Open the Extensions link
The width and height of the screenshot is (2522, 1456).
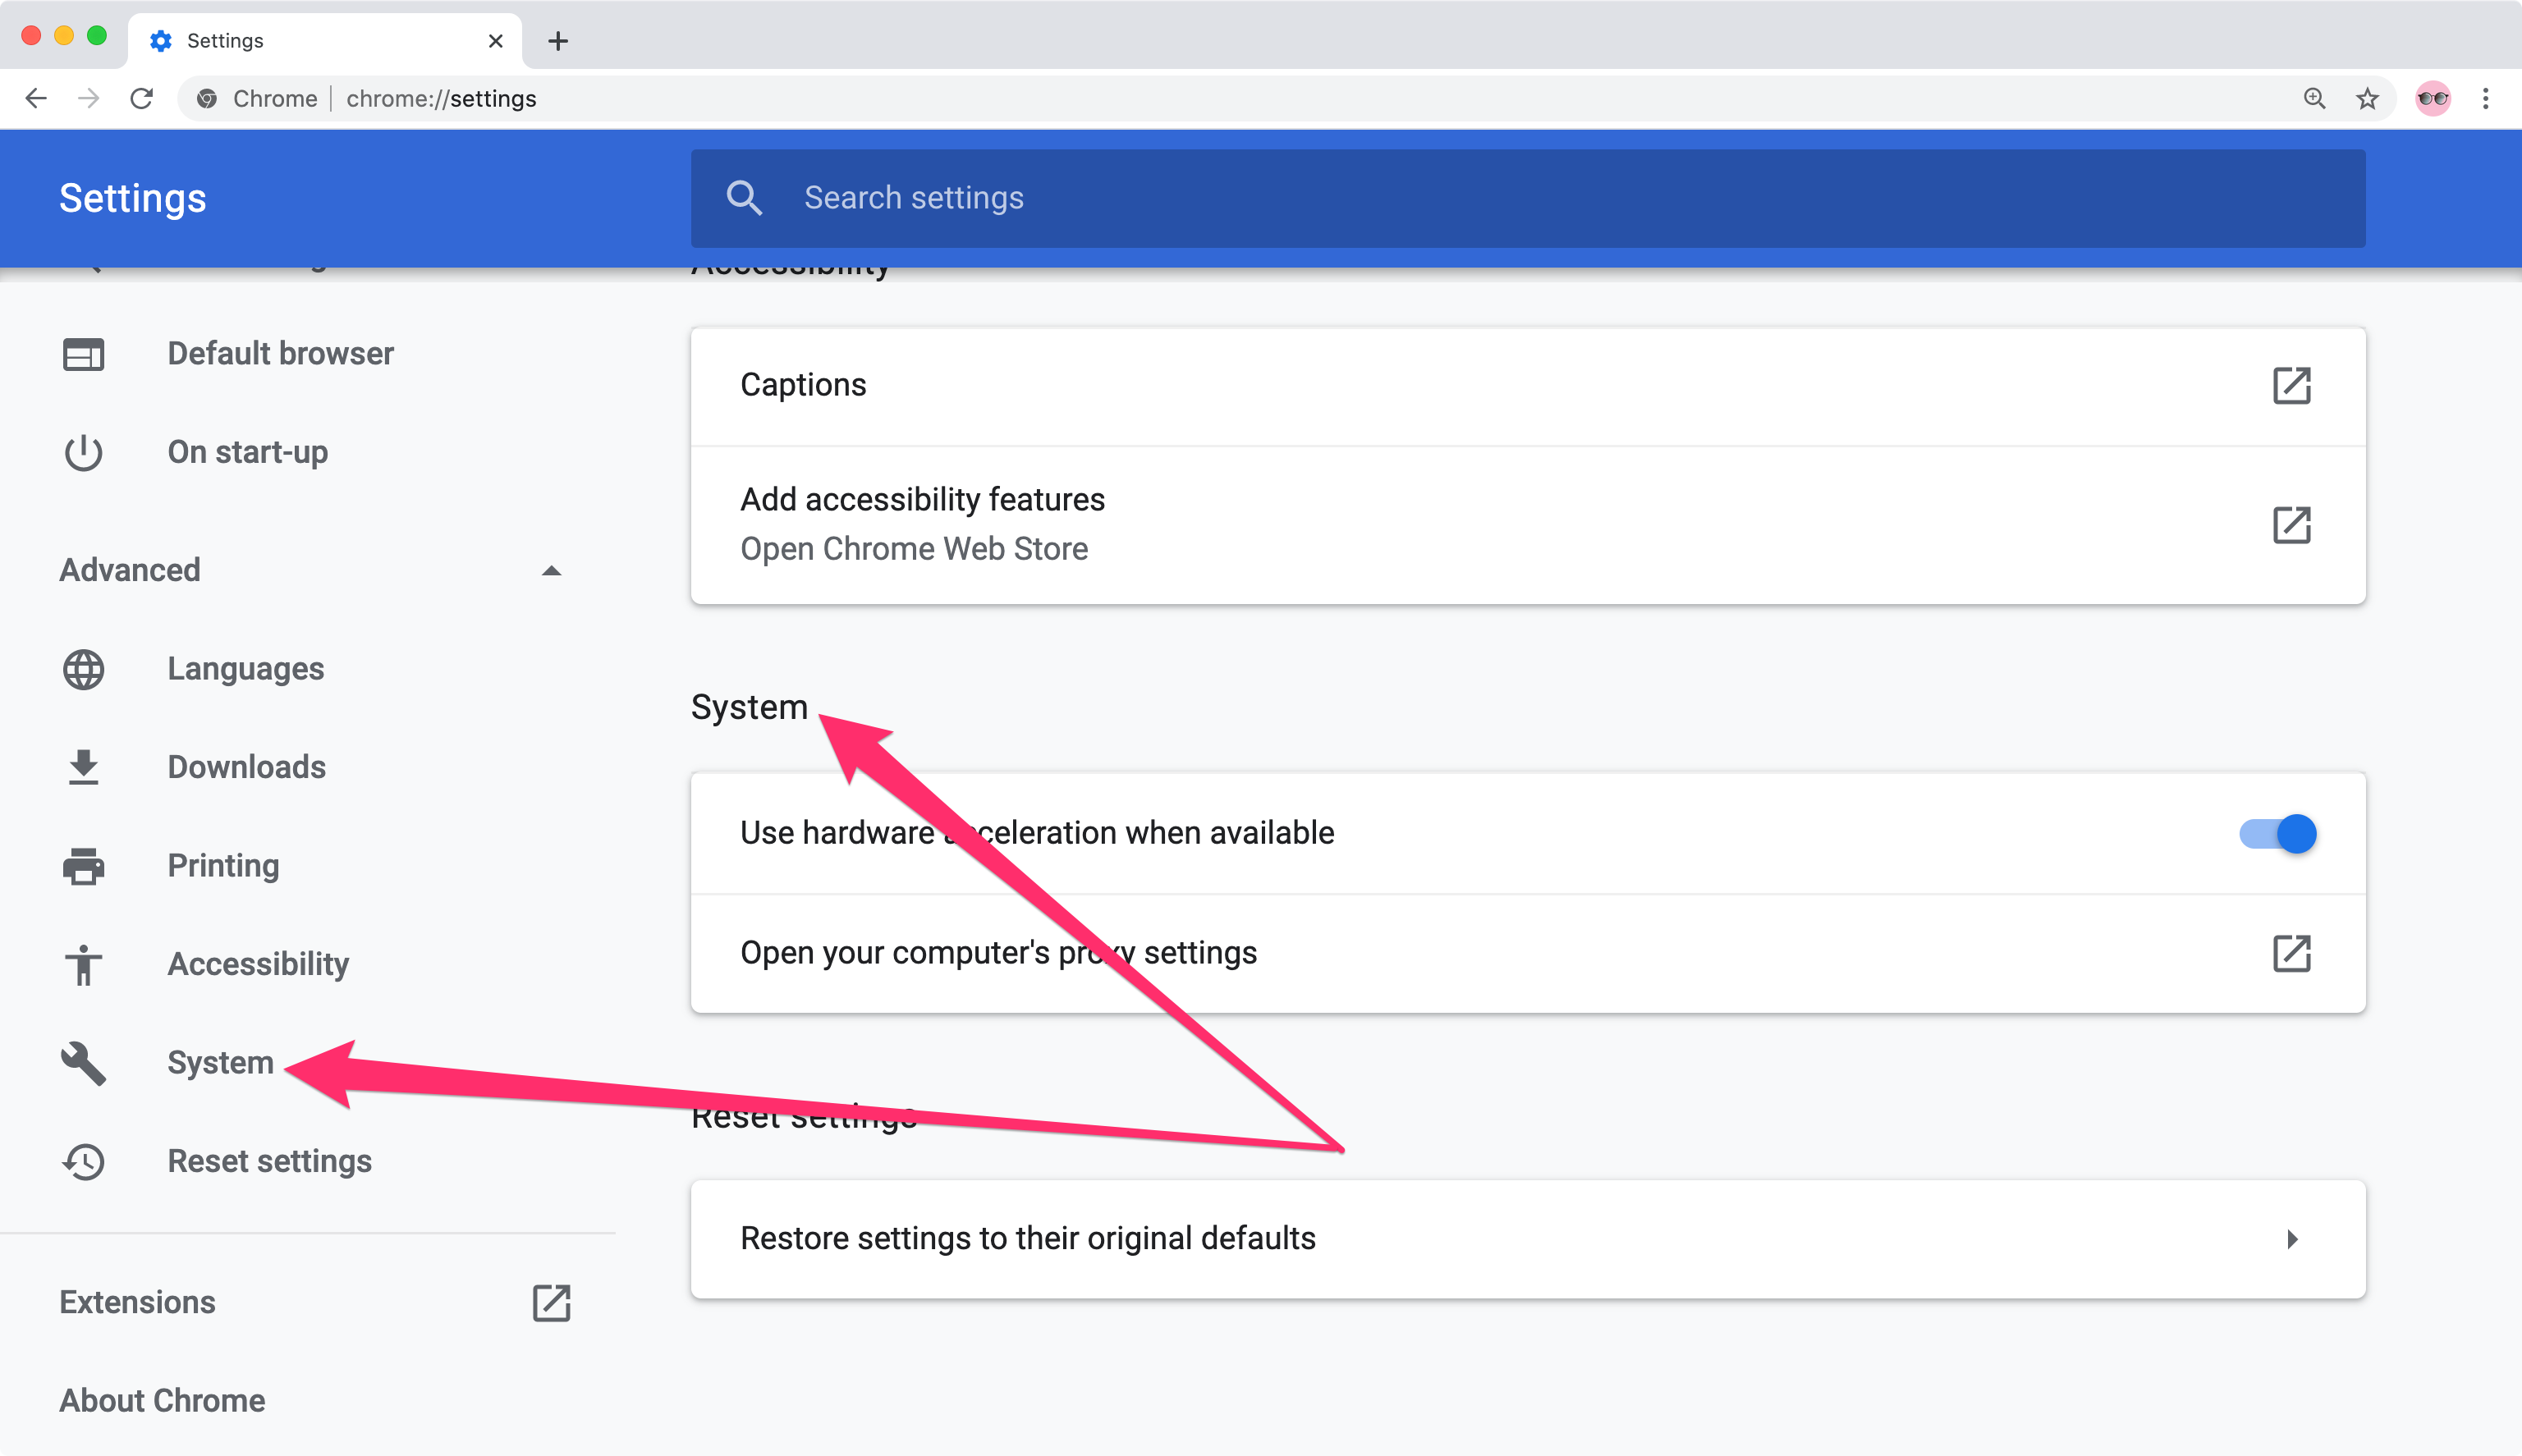[x=137, y=1303]
